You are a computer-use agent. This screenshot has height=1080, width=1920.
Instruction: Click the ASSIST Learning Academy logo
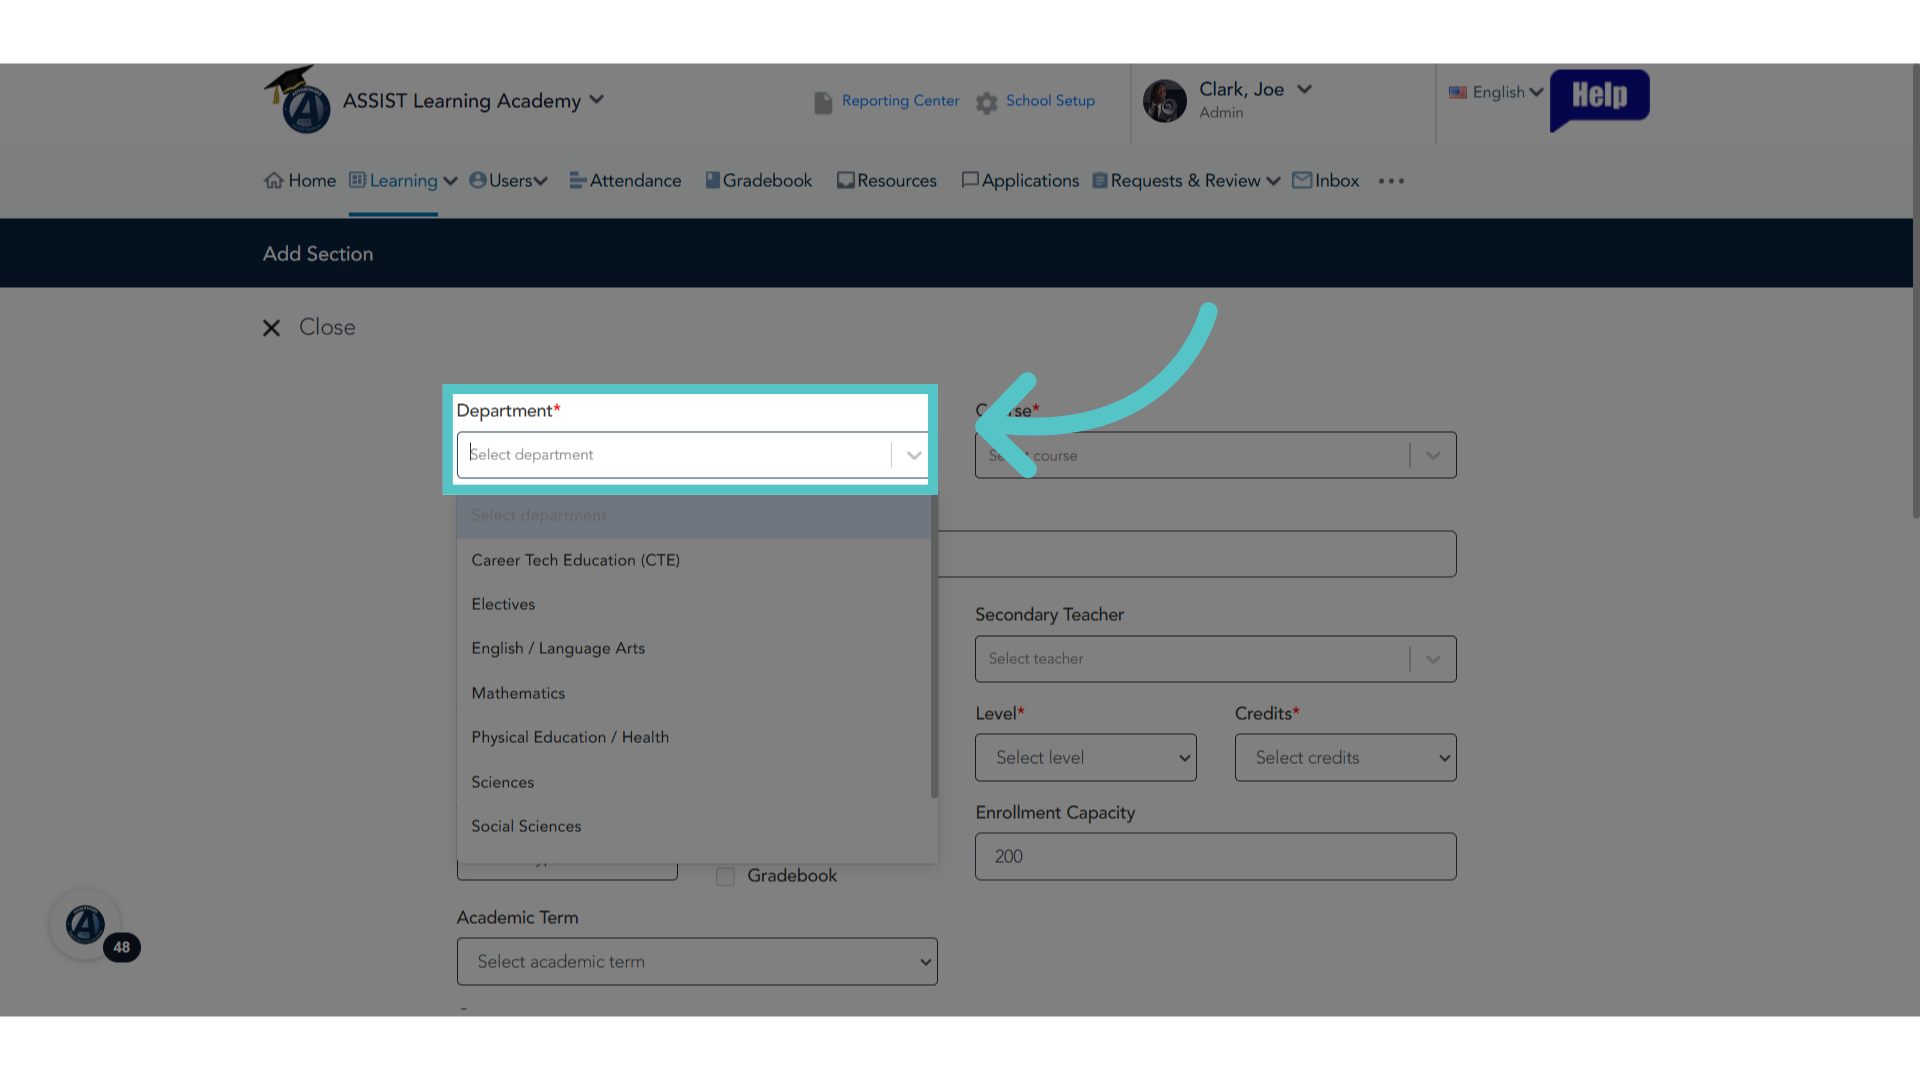pyautogui.click(x=297, y=99)
